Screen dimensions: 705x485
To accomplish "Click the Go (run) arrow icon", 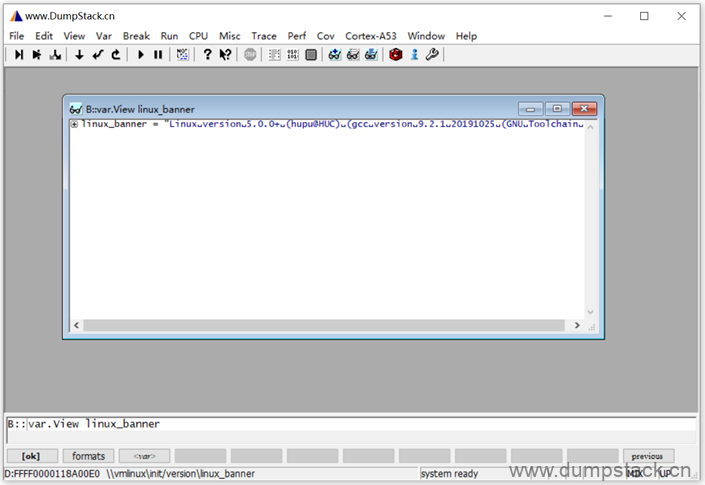I will [x=141, y=55].
